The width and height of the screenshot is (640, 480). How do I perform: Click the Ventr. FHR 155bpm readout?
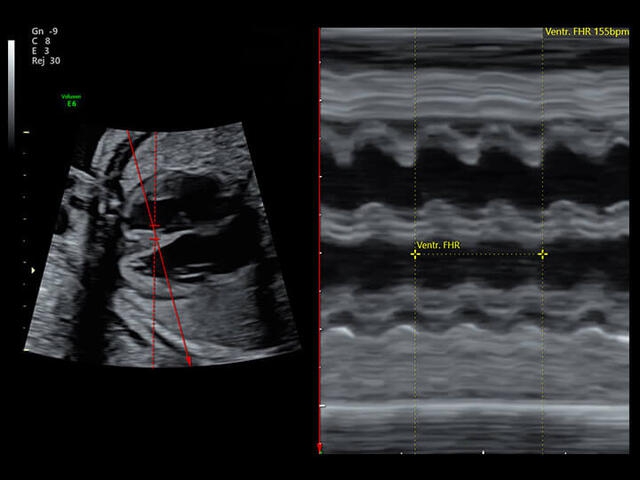click(586, 32)
